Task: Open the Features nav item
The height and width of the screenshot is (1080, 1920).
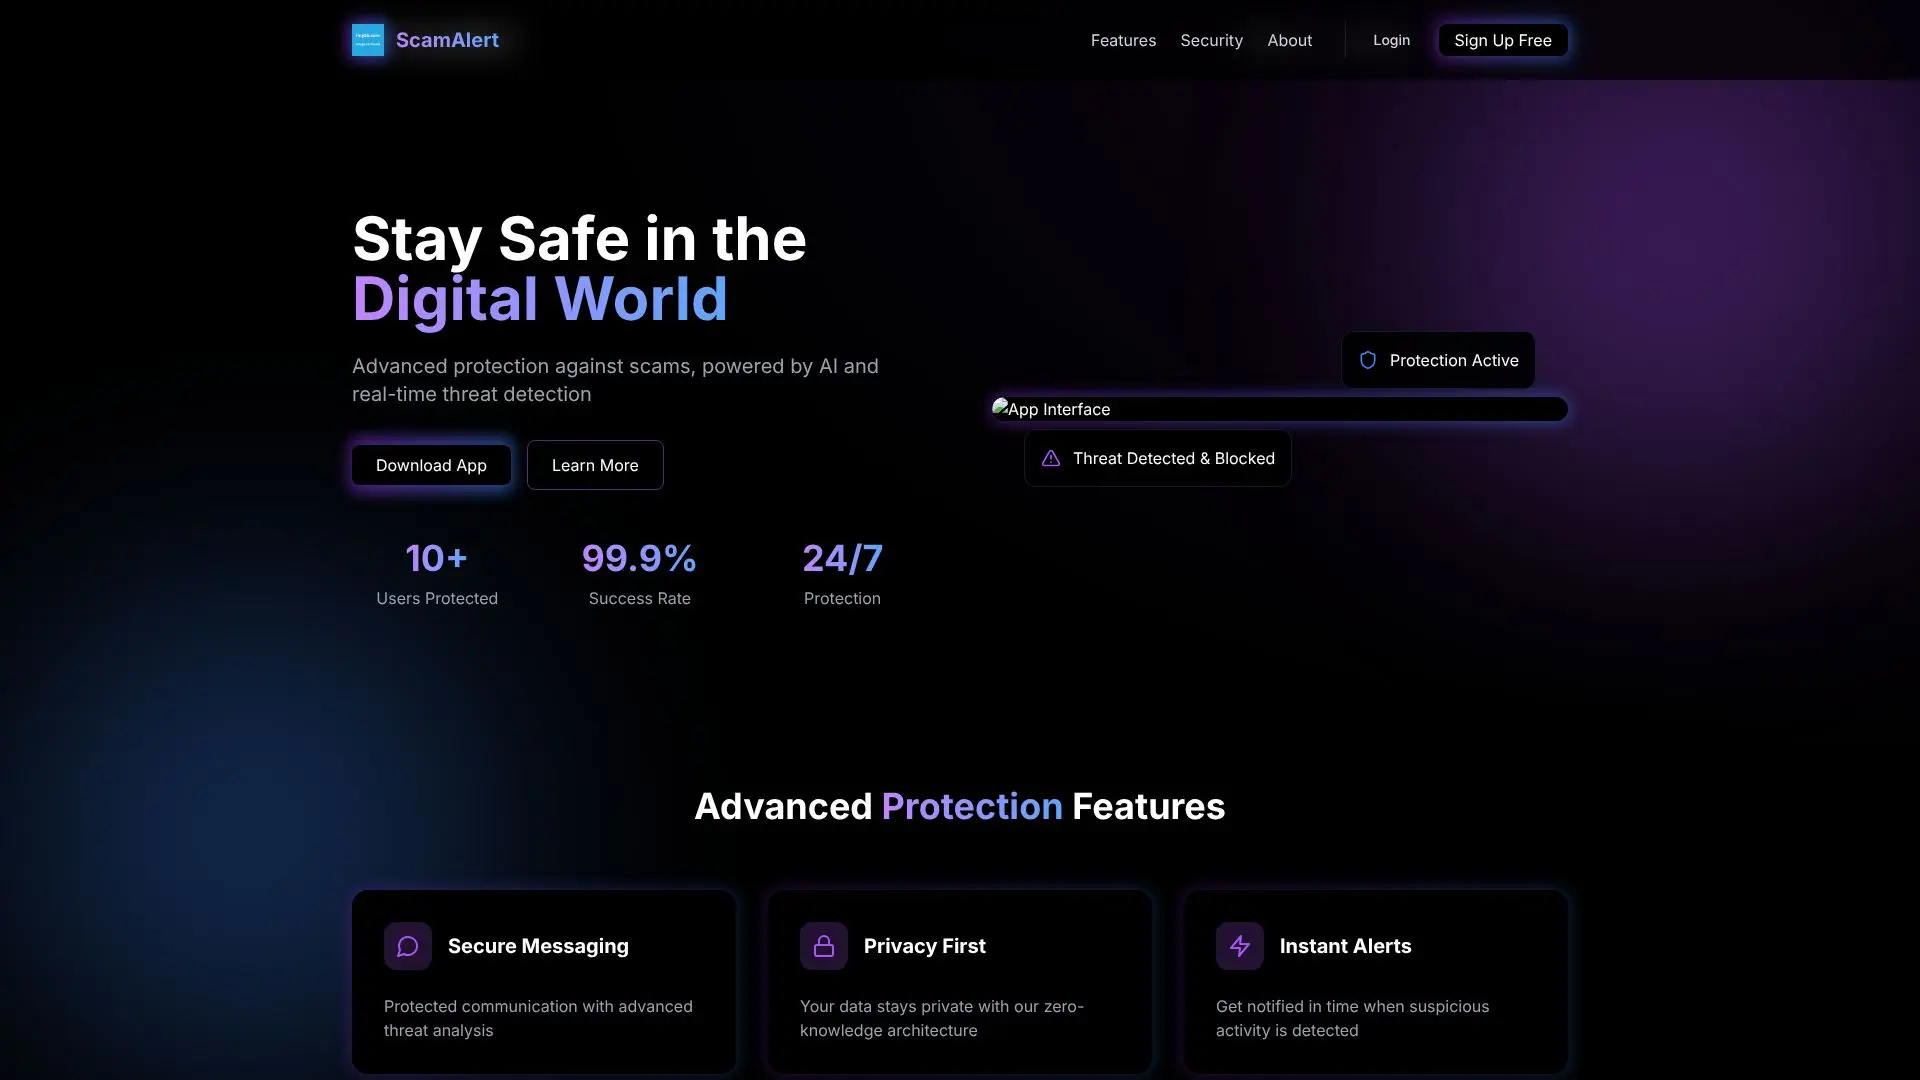Action: point(1123,40)
